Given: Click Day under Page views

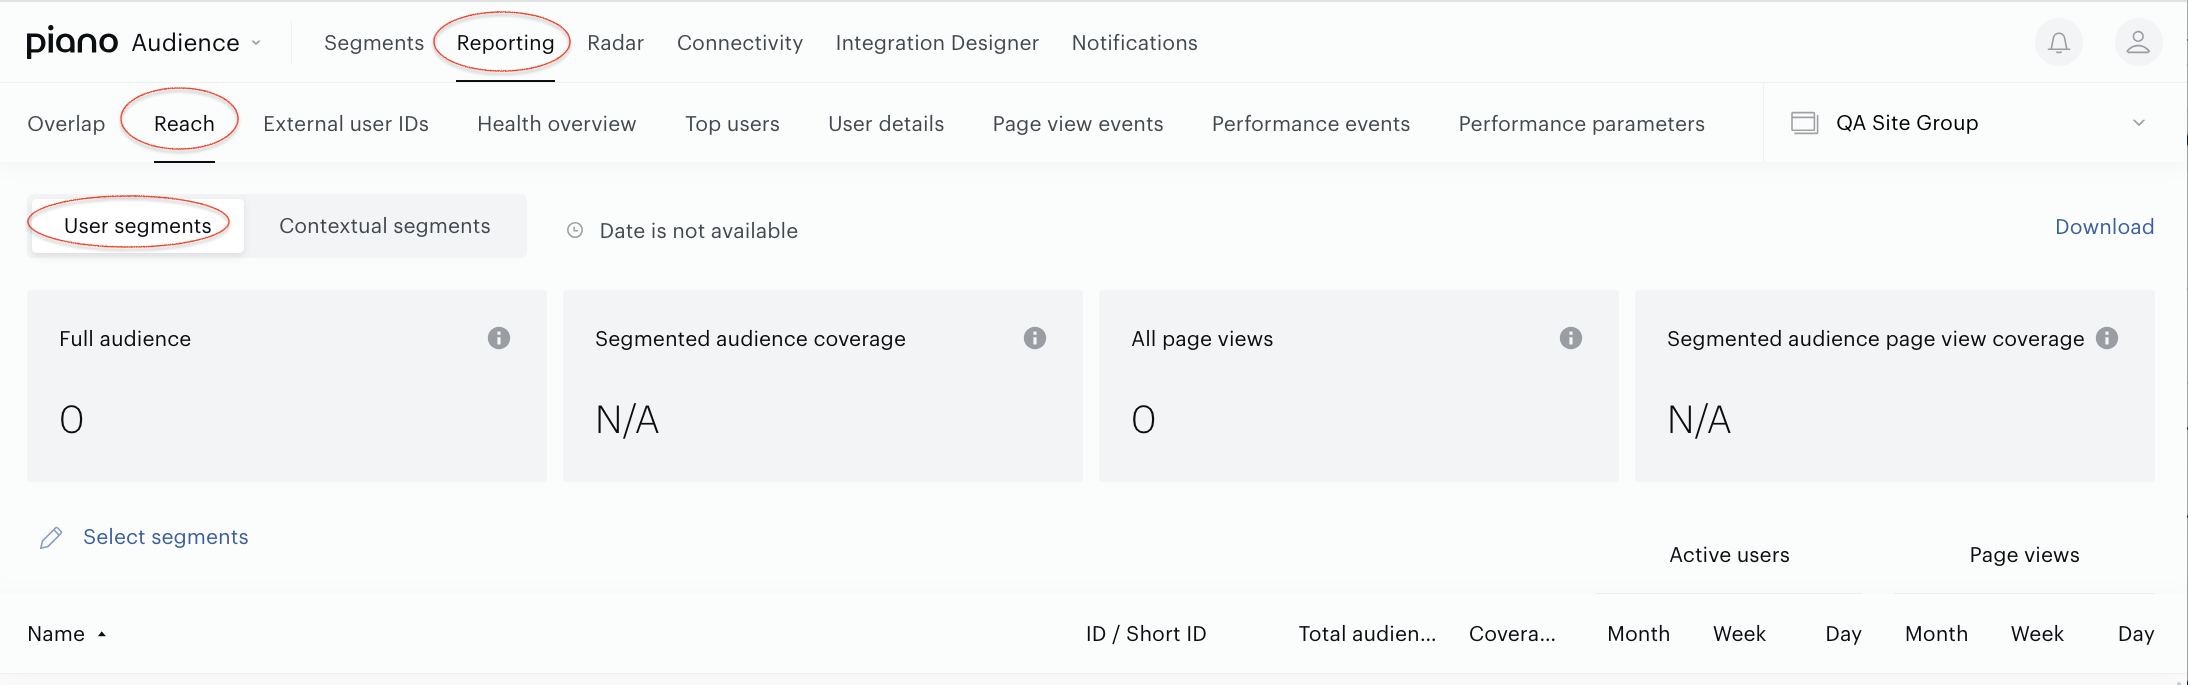Looking at the screenshot, I should tap(2136, 634).
